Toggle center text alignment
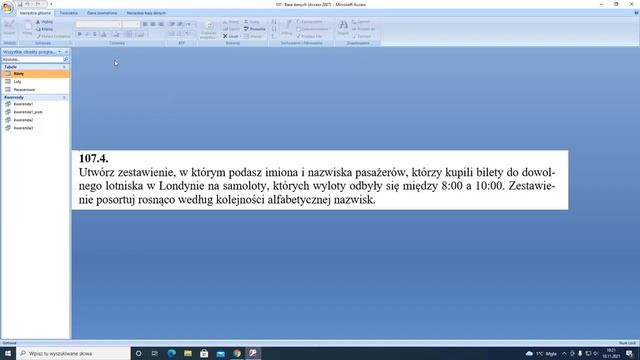 click(153, 24)
